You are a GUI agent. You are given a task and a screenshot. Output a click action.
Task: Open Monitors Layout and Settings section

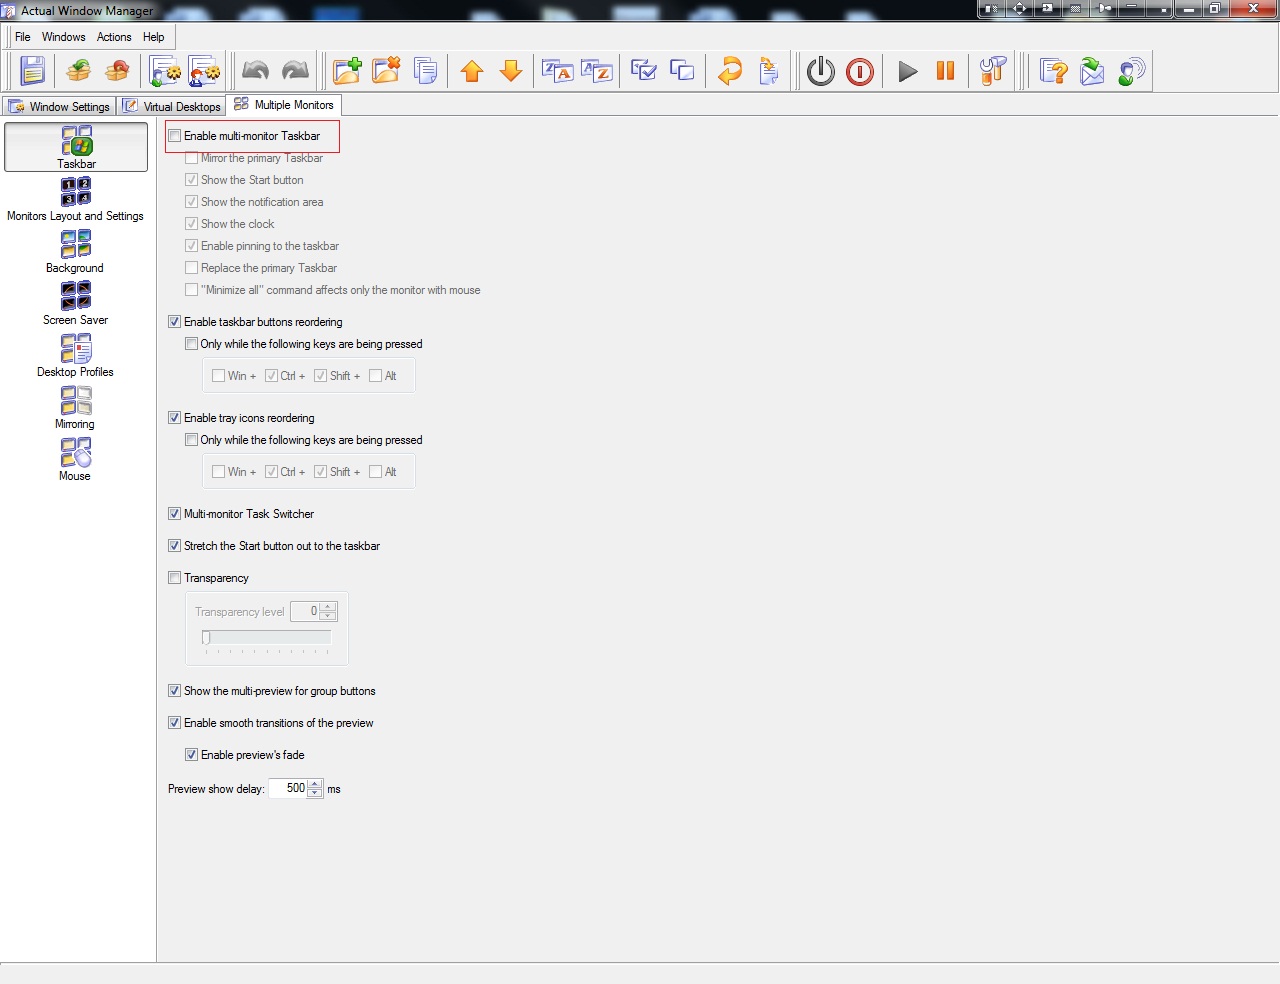click(76, 199)
